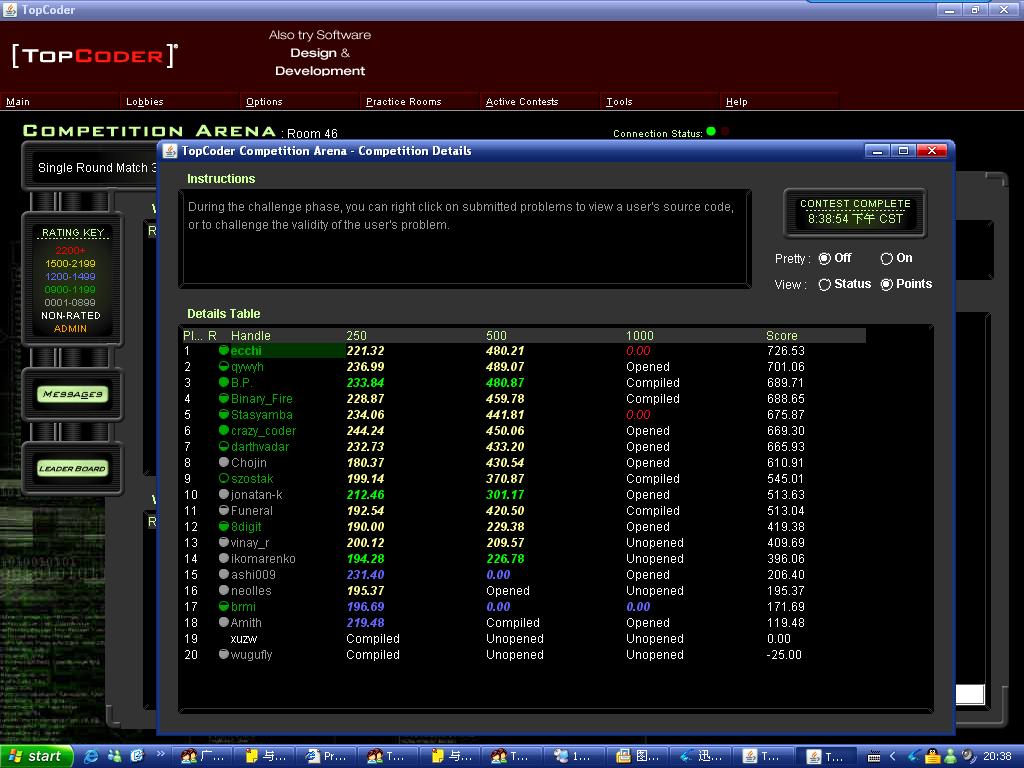
Task: Click rating icon beside Chojin
Action: [223, 462]
